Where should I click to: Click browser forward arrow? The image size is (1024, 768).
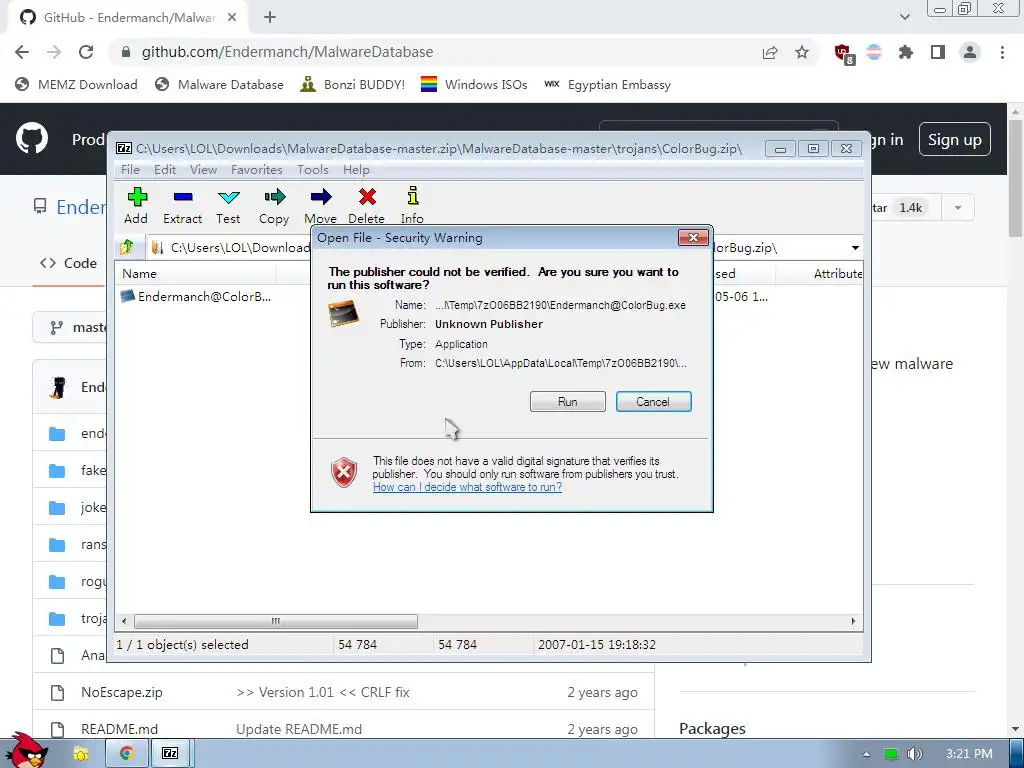coord(54,52)
